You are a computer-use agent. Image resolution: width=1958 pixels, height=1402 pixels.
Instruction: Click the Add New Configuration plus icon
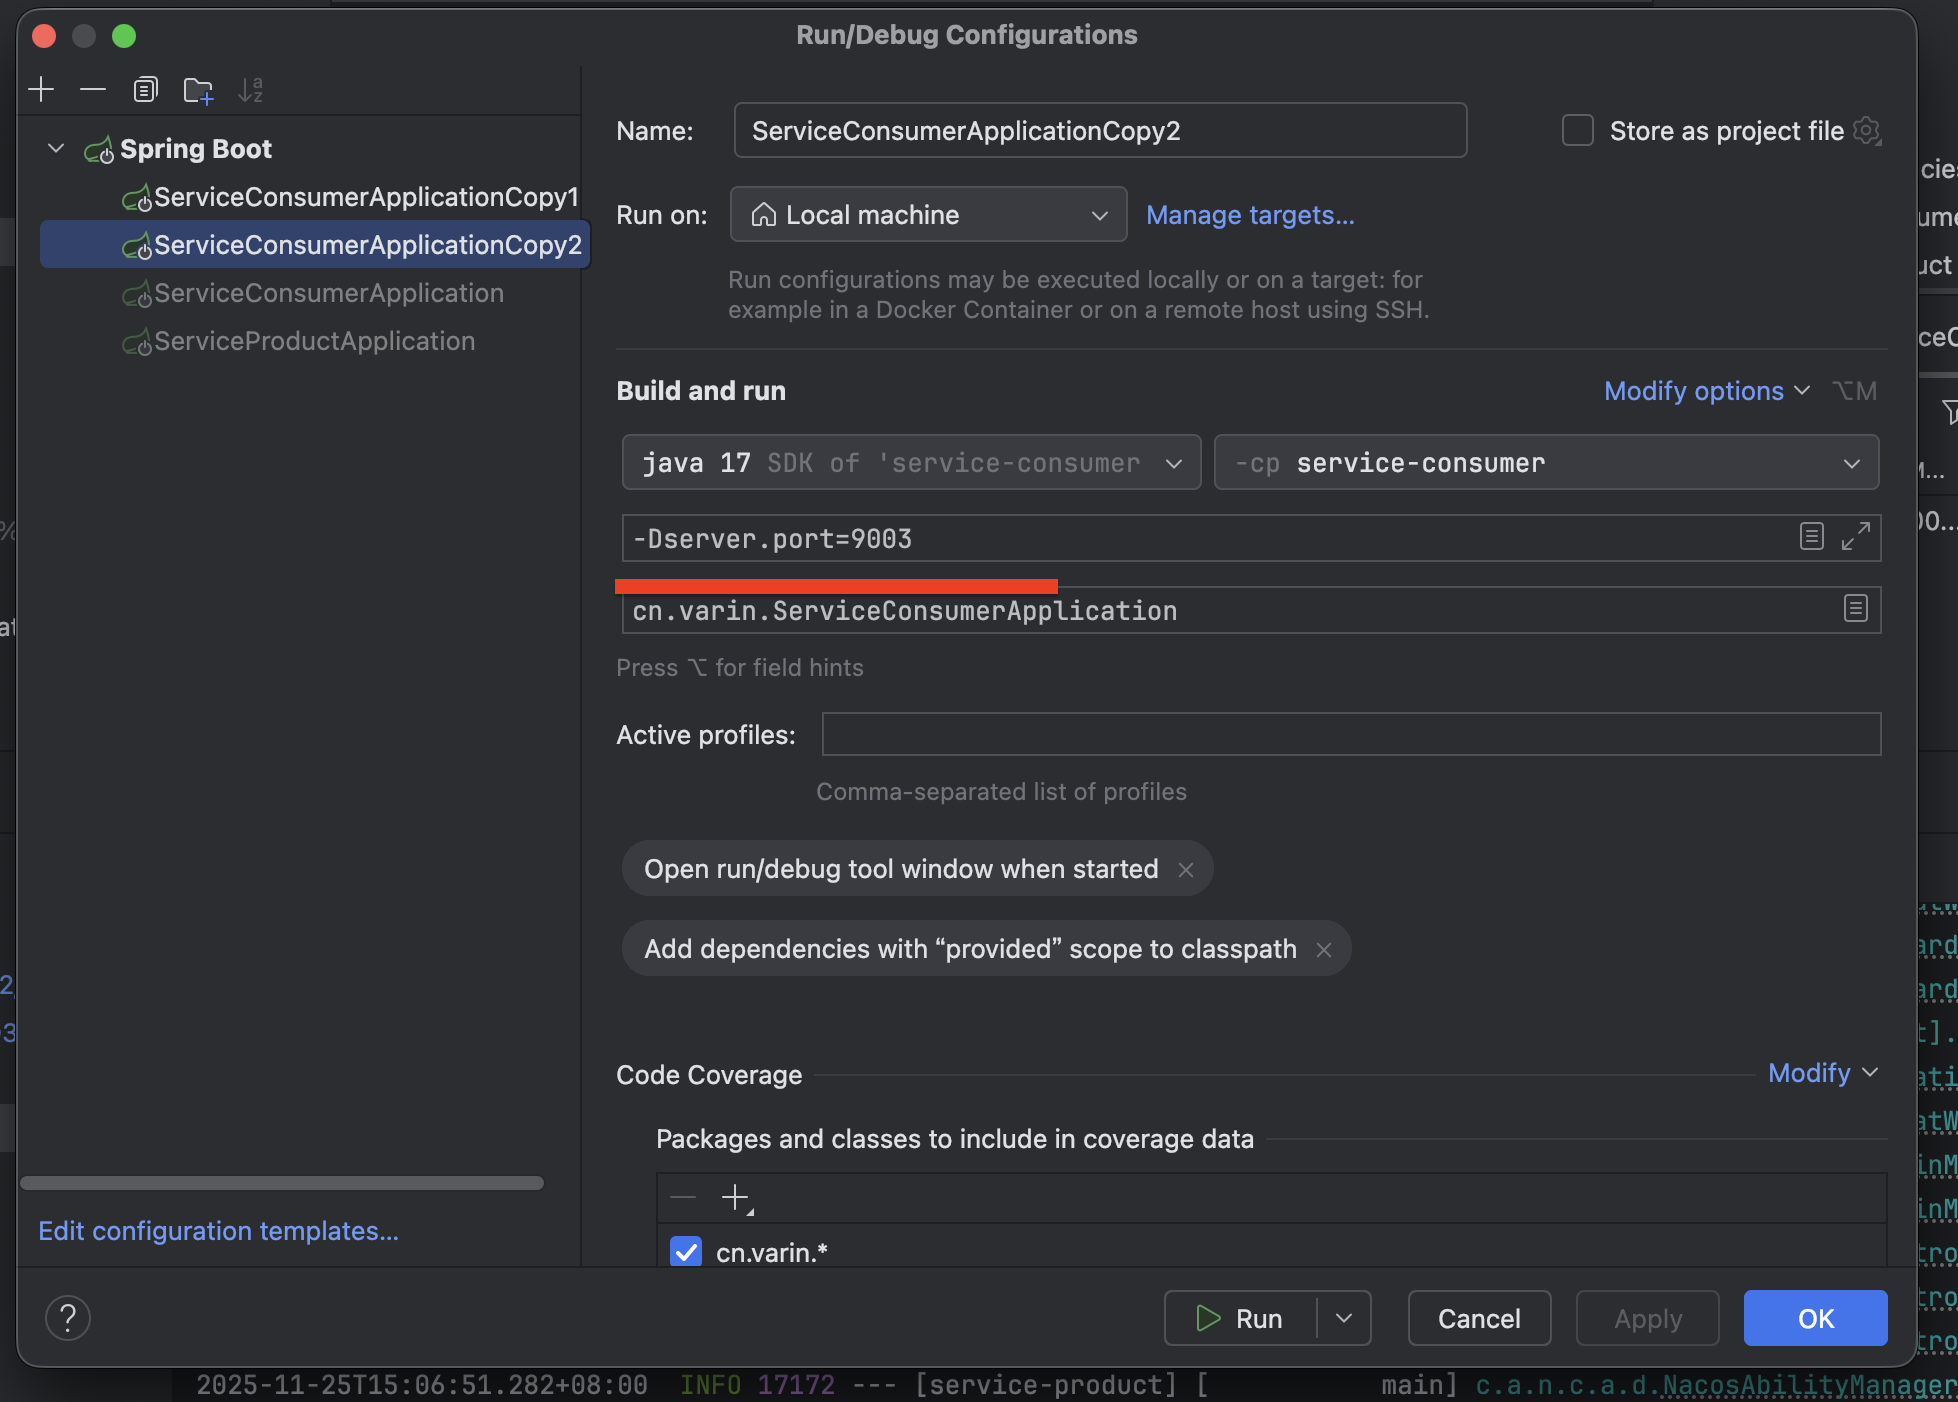pos(41,90)
